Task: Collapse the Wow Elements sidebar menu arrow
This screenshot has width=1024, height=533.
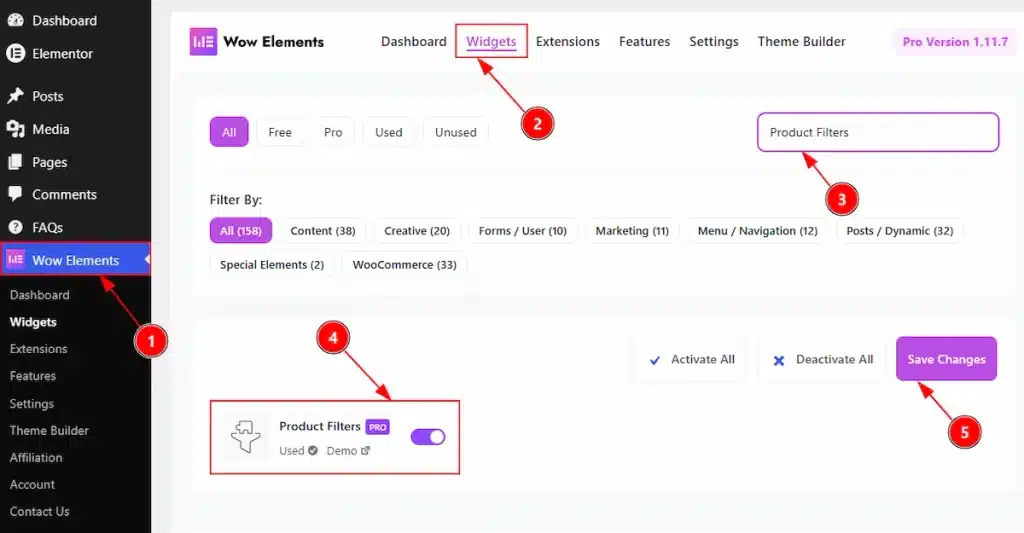Action: click(x=148, y=259)
